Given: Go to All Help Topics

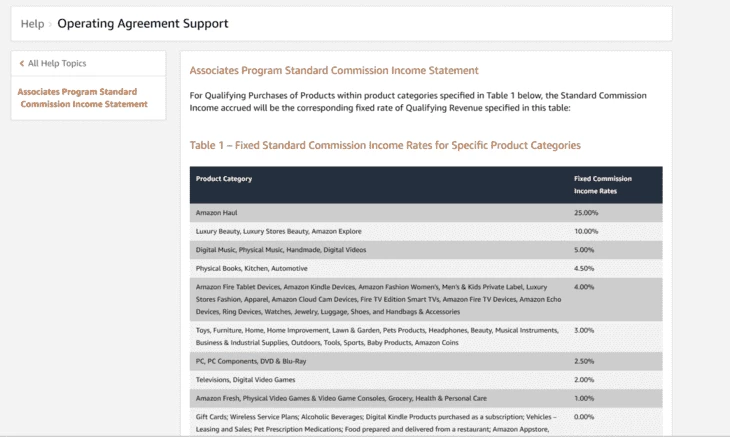Looking at the screenshot, I should tap(56, 63).
